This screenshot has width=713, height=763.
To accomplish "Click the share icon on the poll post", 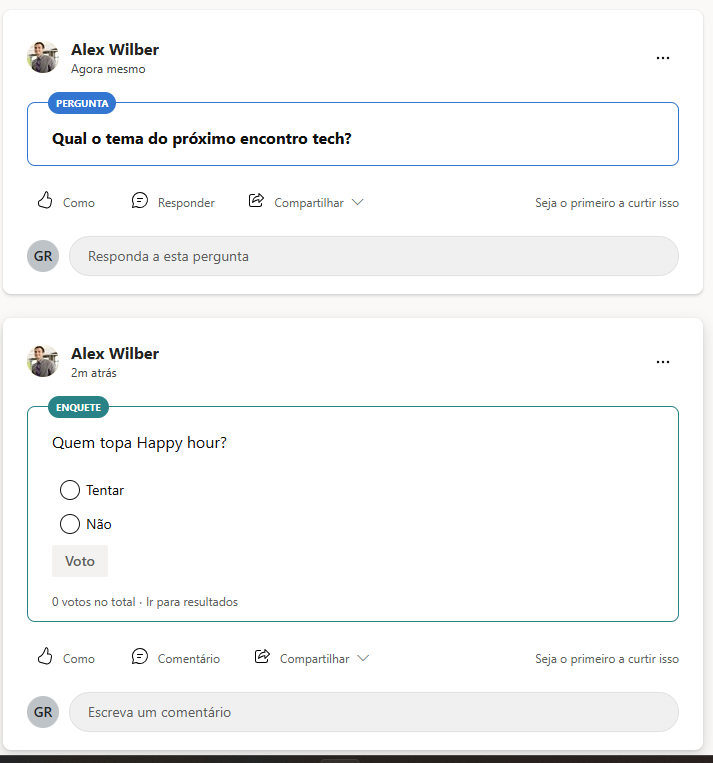I will (262, 657).
